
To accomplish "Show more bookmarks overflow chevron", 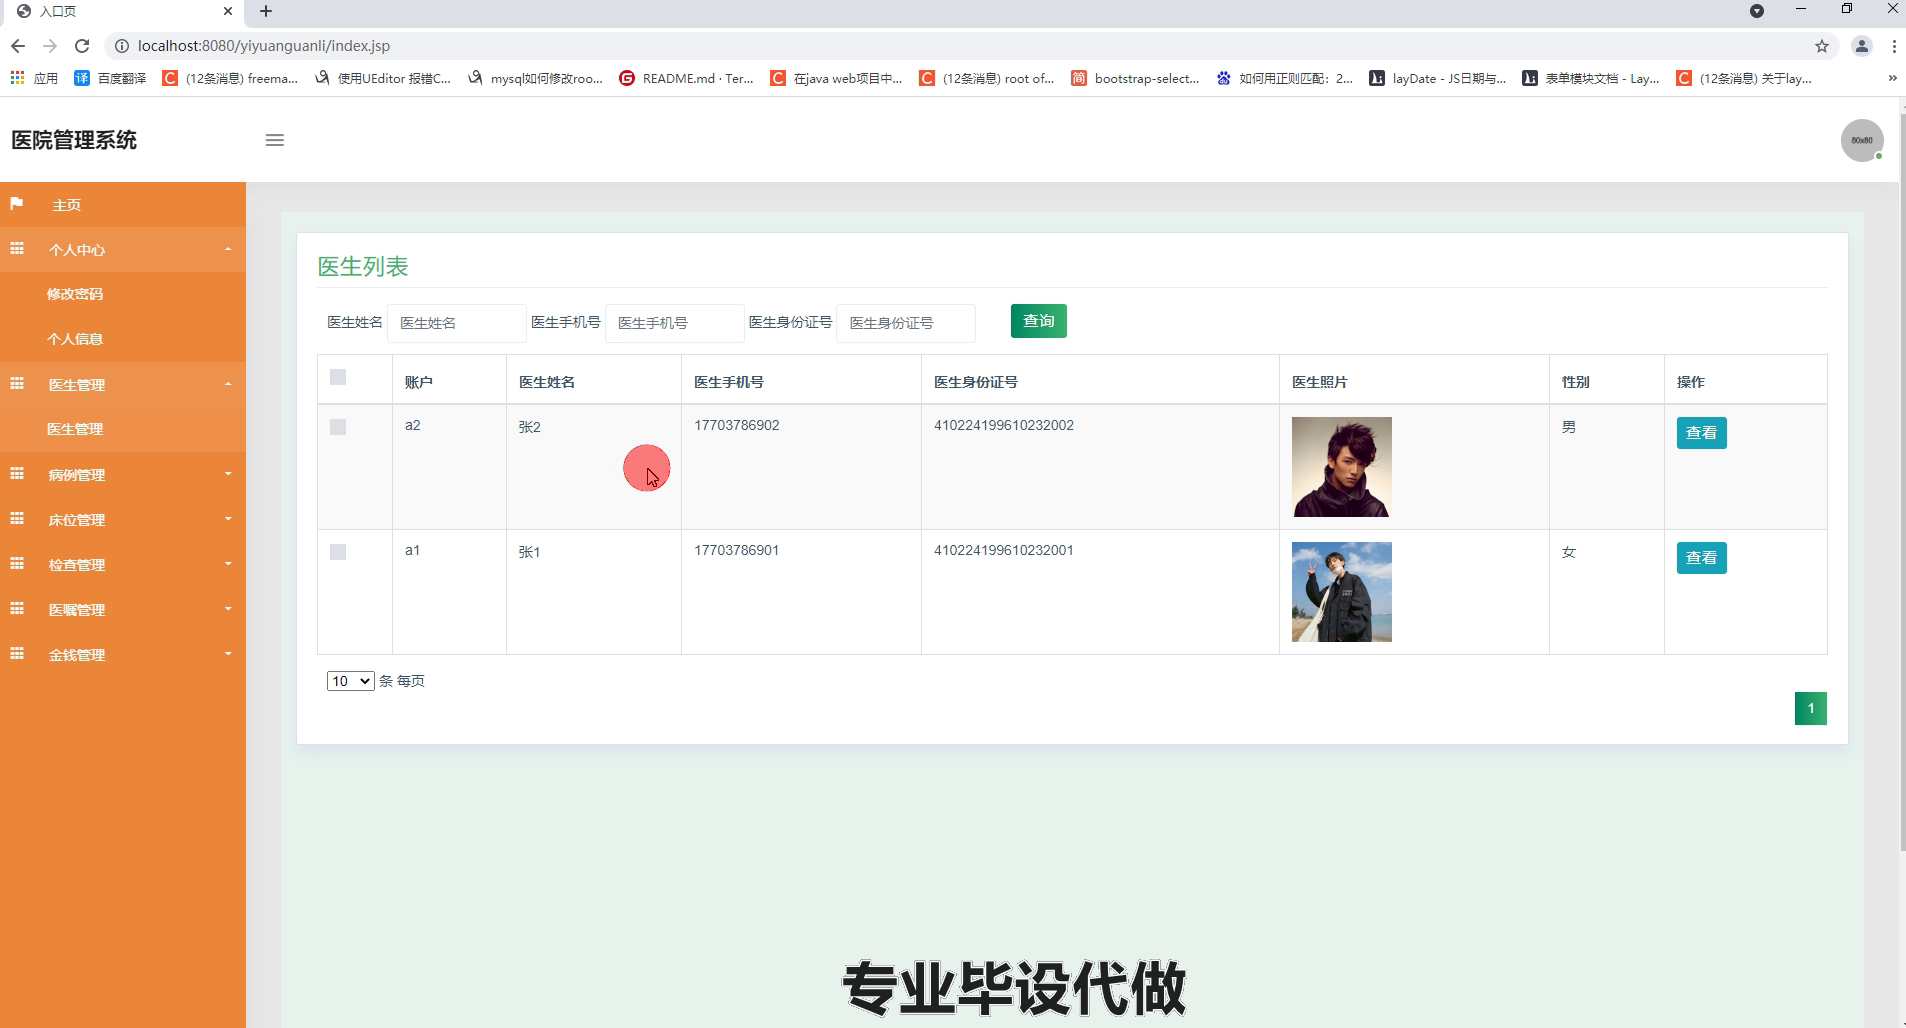I will click(x=1892, y=78).
